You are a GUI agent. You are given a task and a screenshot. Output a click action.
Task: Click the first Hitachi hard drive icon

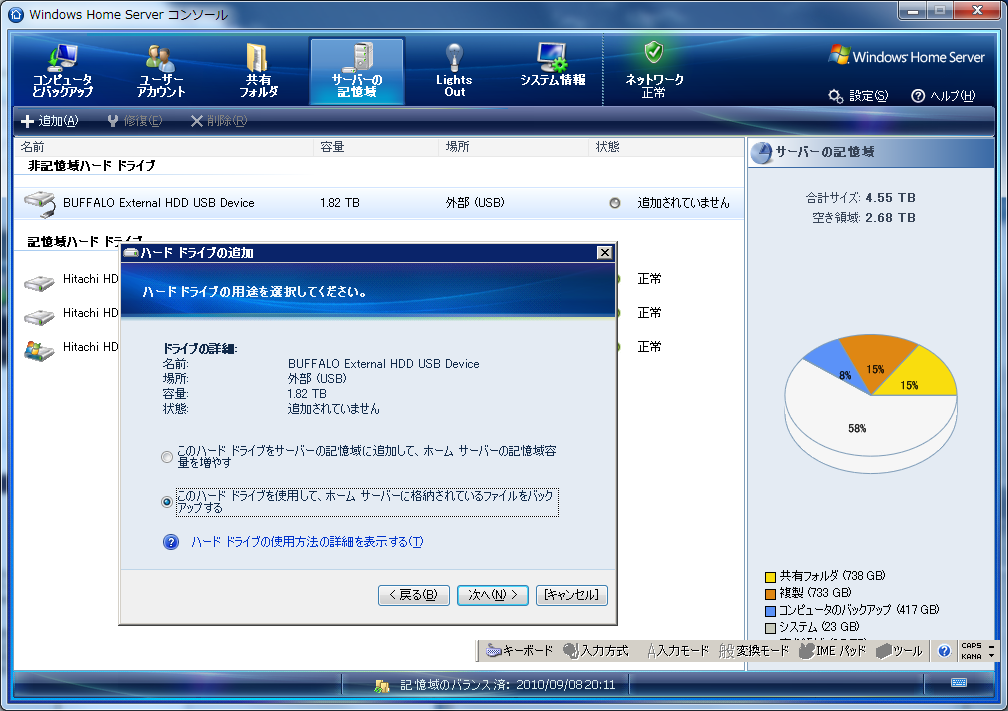click(x=39, y=282)
